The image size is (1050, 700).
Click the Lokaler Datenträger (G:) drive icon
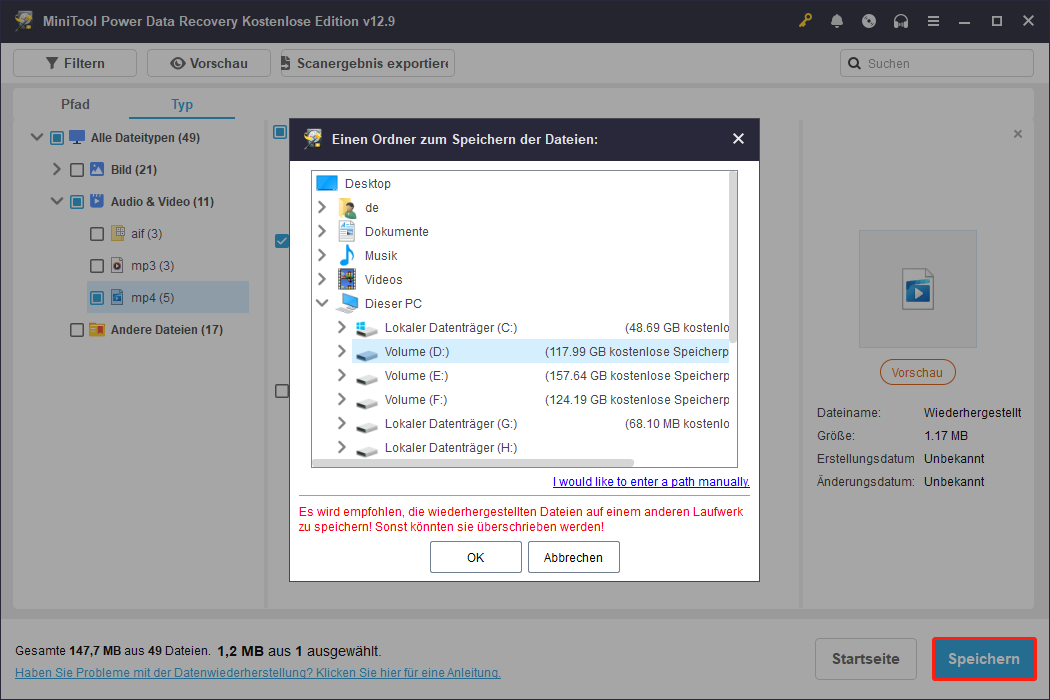366,425
